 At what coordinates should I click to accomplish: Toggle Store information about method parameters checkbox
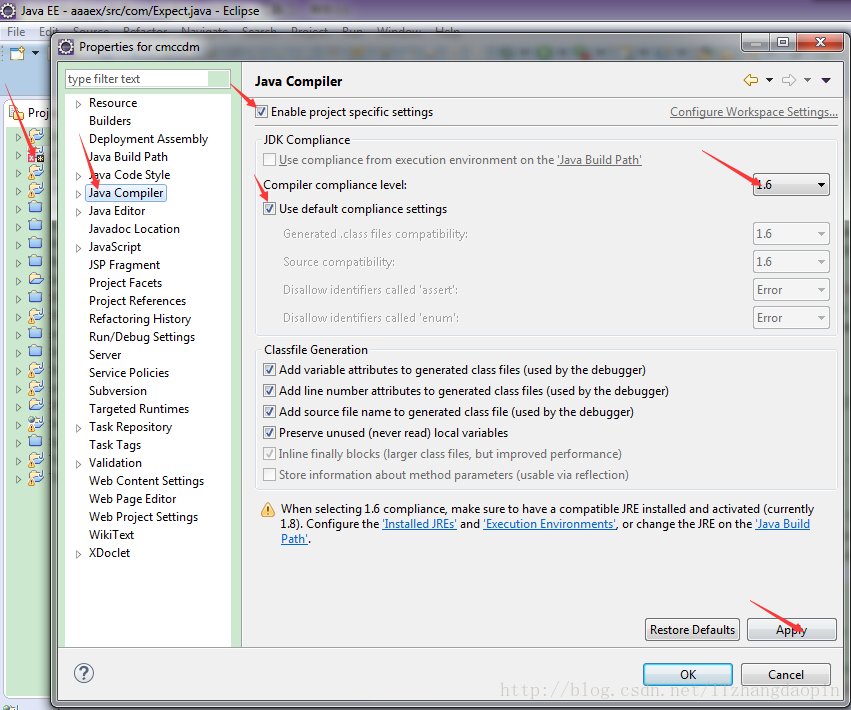[269, 474]
